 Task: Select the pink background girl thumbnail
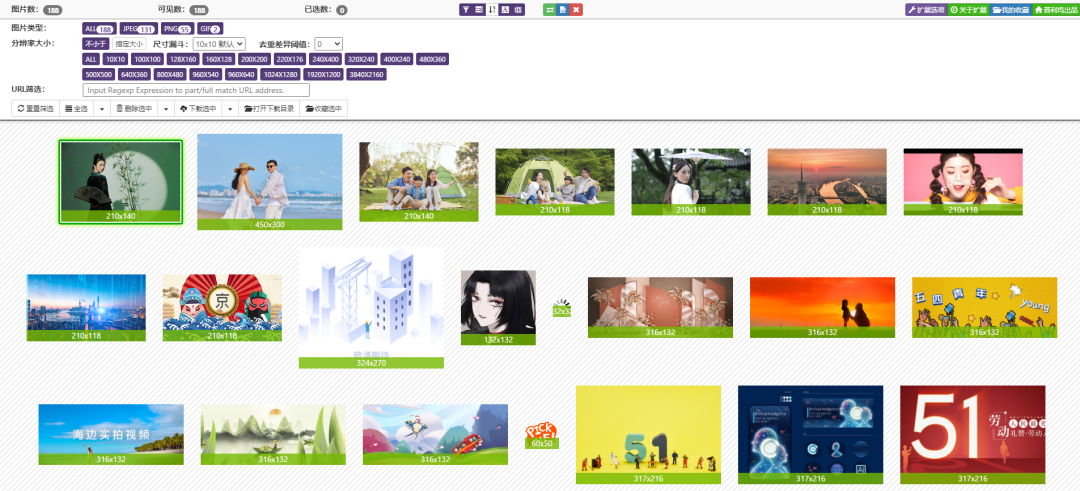pos(963,181)
